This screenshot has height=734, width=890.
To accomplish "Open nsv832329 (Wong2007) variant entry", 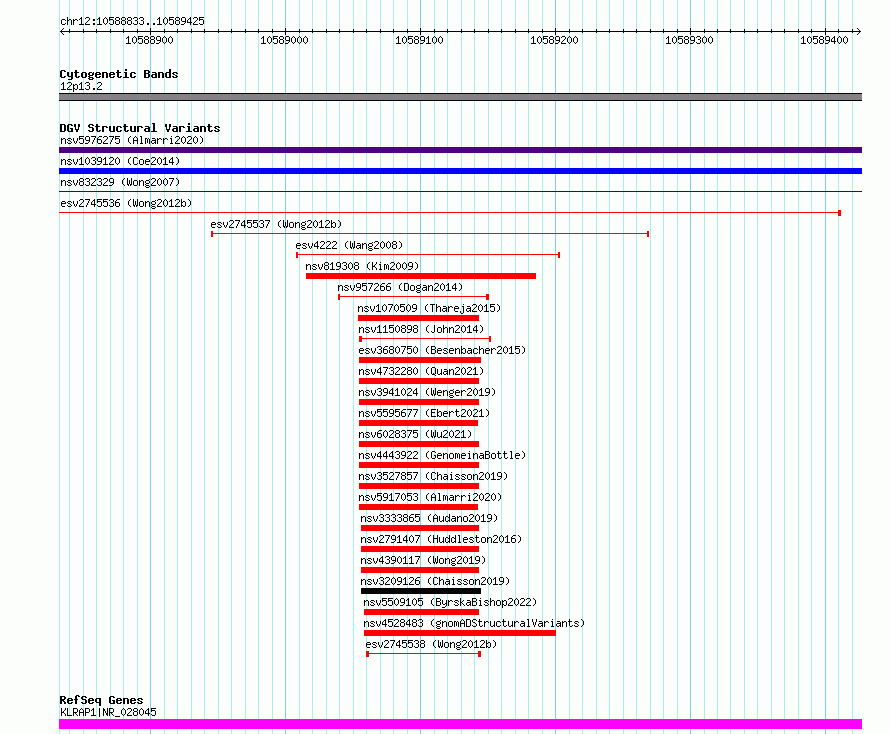I will tap(120, 182).
